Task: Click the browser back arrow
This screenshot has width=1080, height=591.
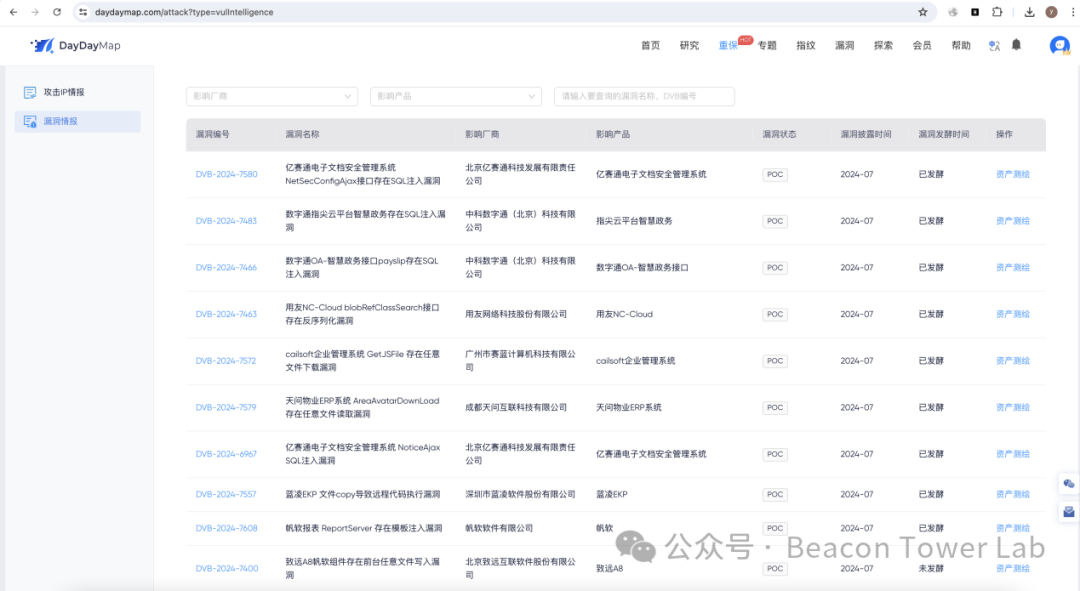Action: click(13, 12)
